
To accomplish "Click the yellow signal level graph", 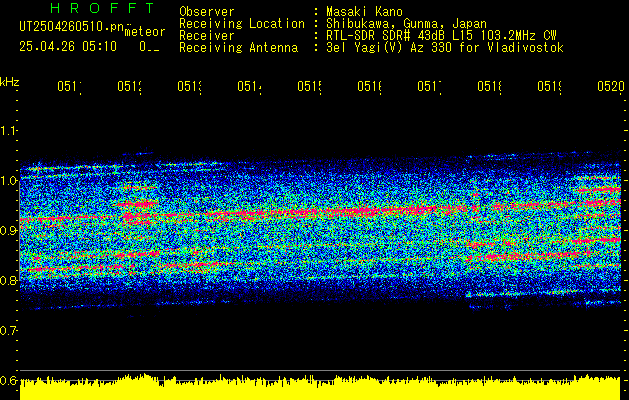I will (x=320, y=387).
